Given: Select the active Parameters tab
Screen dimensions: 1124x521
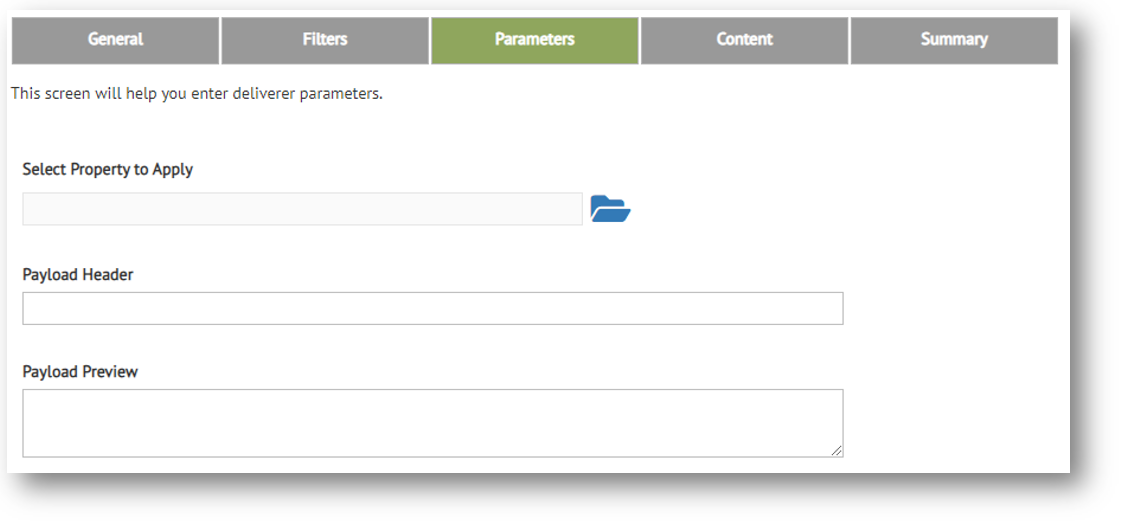Looking at the screenshot, I should (x=535, y=40).
